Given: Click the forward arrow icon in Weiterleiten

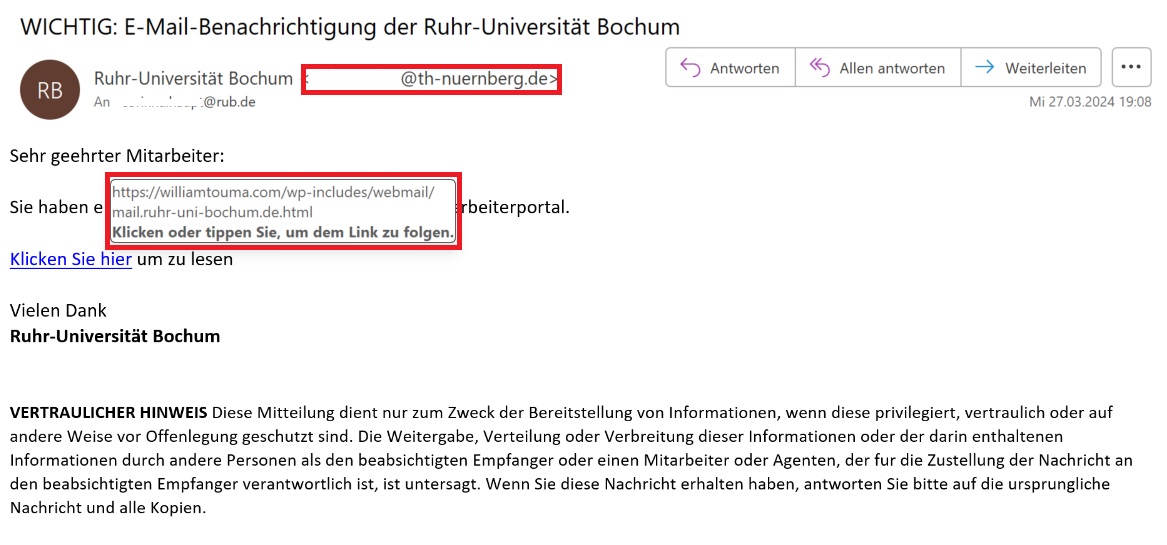Looking at the screenshot, I should pos(985,68).
